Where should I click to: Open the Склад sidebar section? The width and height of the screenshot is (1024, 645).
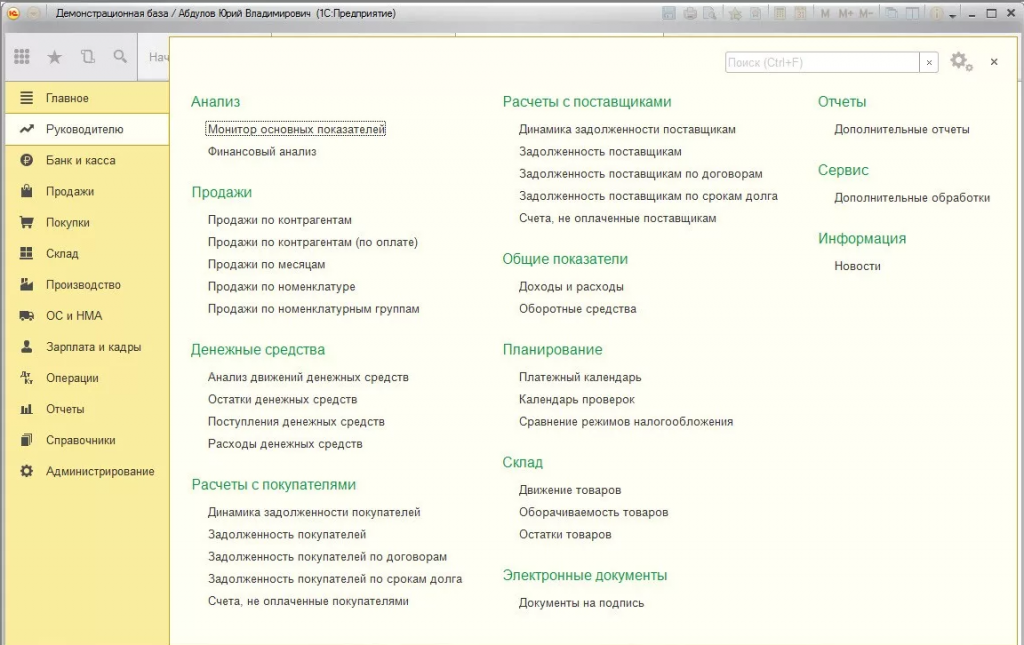click(x=87, y=253)
